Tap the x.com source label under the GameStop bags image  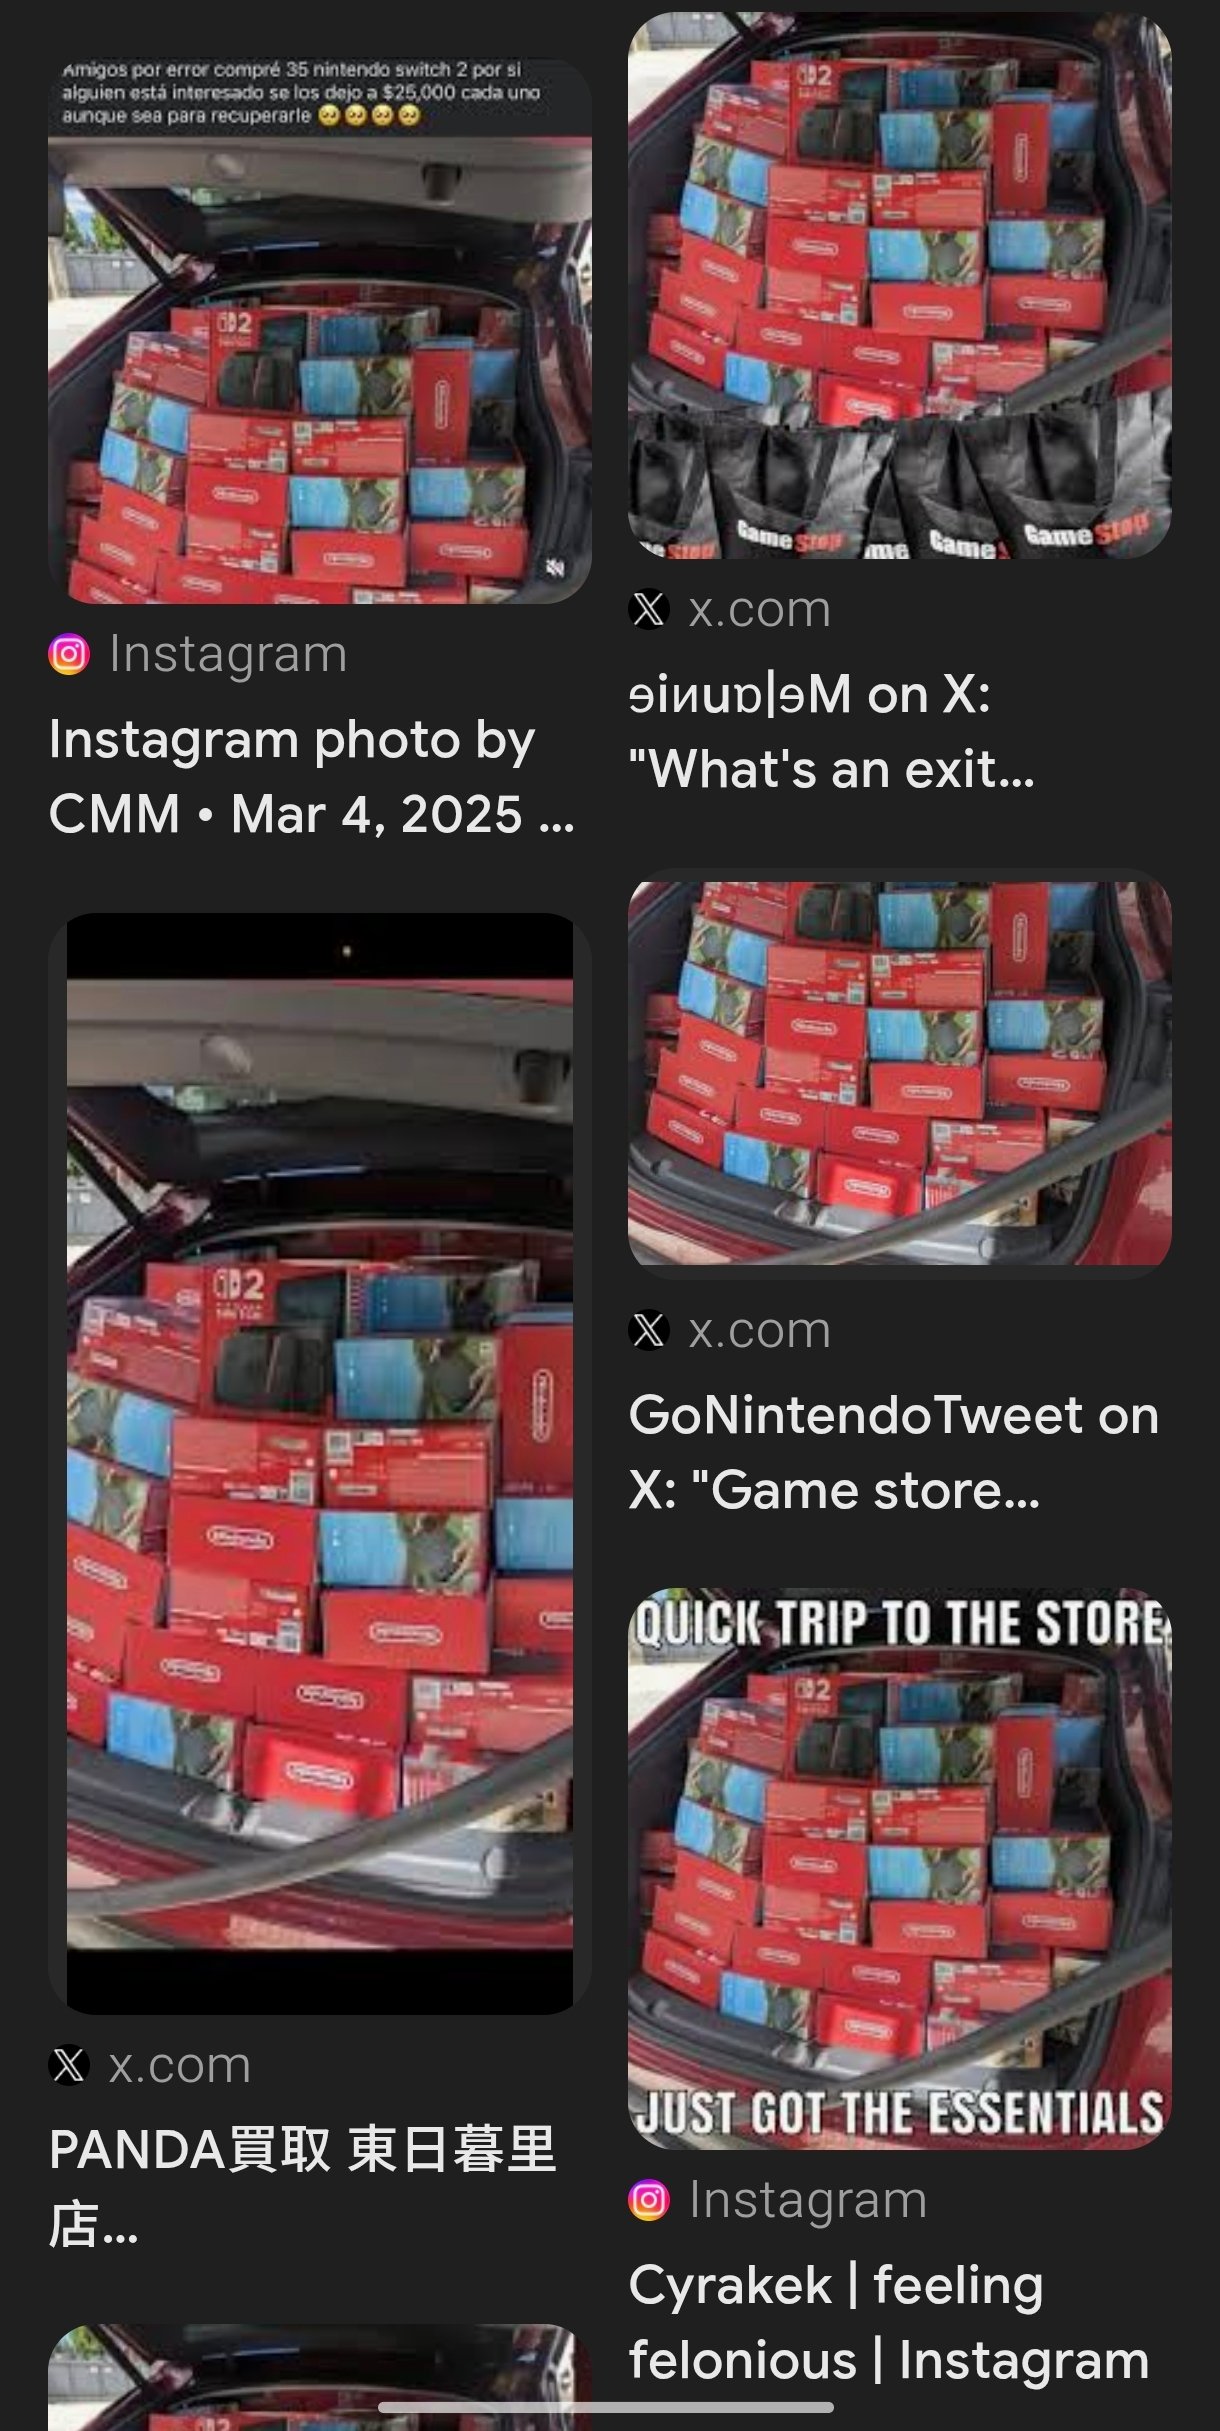coord(759,609)
